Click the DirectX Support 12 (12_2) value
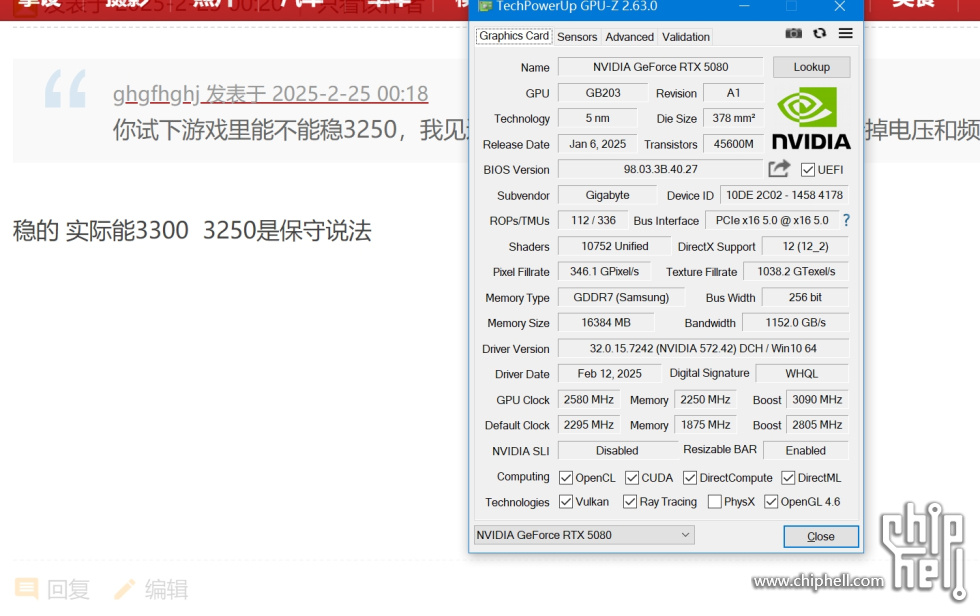 805,246
